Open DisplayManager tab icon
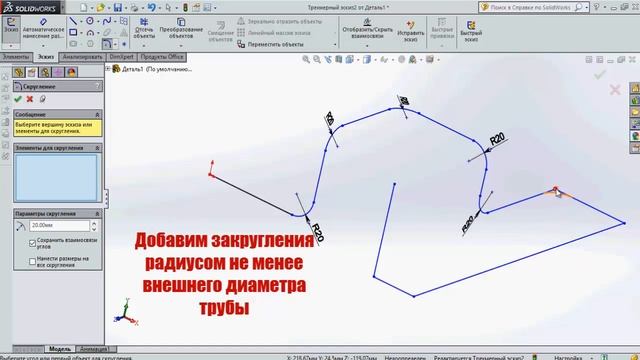This screenshot has height=360, width=640. (71, 73)
